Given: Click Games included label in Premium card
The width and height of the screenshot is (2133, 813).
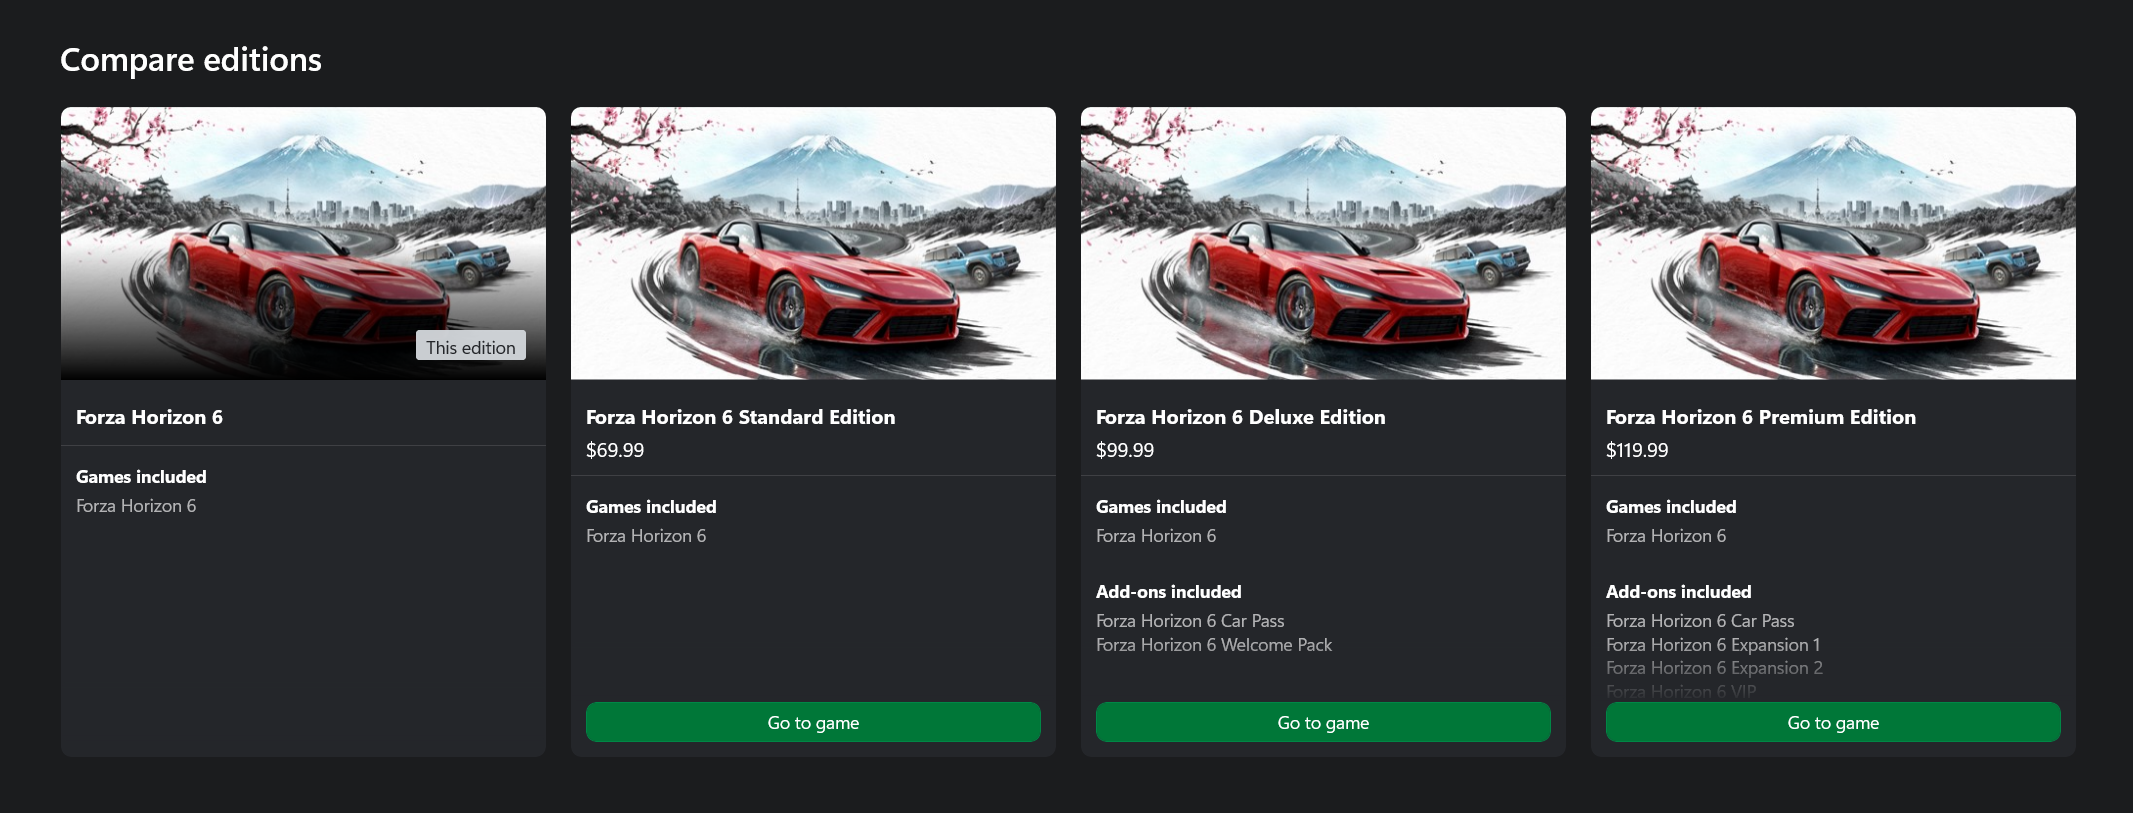Looking at the screenshot, I should tap(1671, 507).
